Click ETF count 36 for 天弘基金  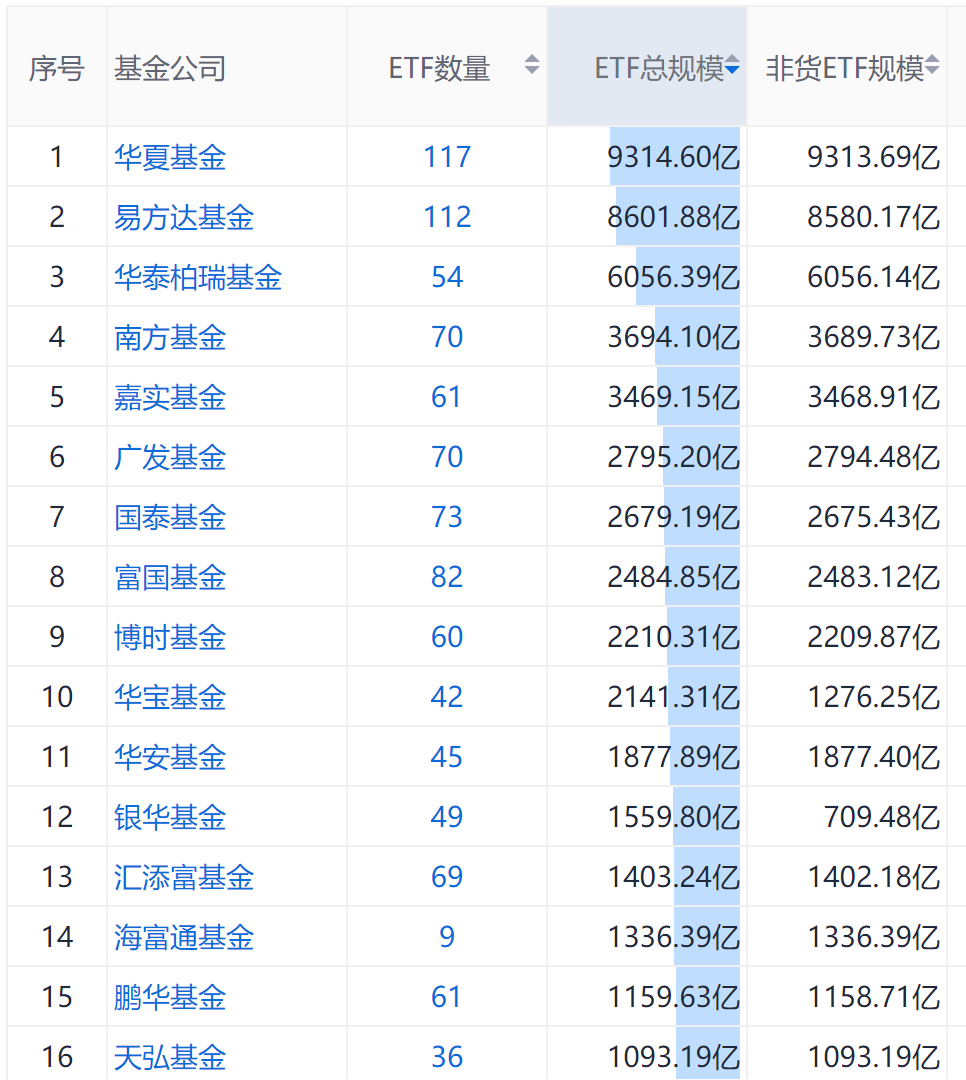click(x=447, y=1056)
